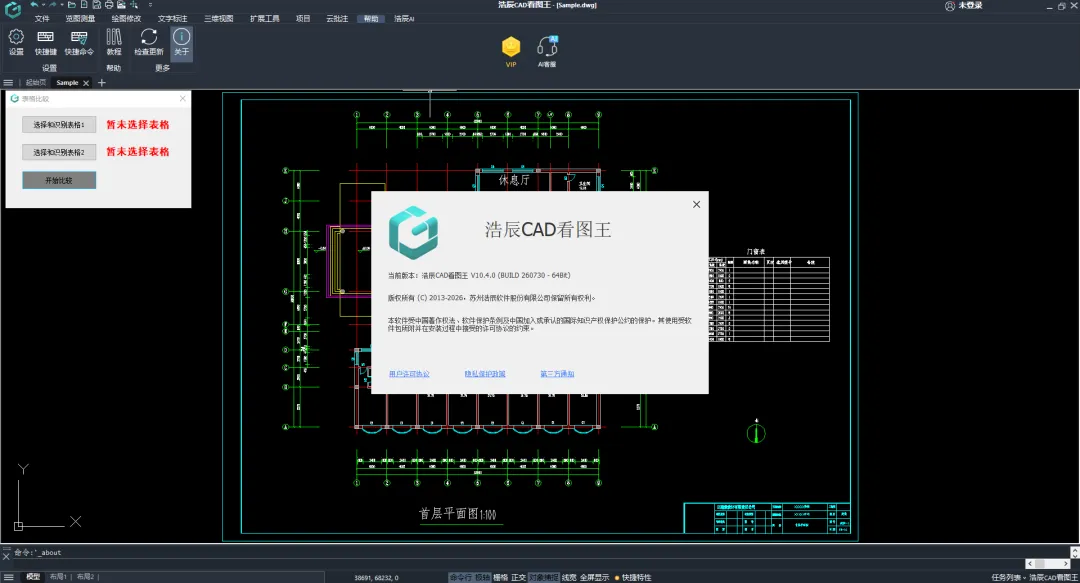Click the 浩辰CAD看图王 label in status bar
The width and height of the screenshot is (1080, 583).
1054,577
